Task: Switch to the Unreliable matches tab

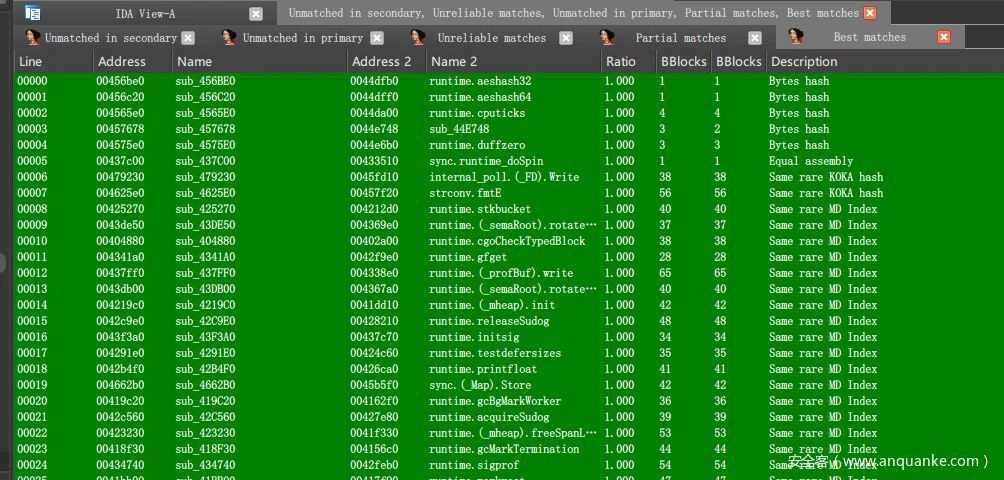Action: [x=492, y=38]
